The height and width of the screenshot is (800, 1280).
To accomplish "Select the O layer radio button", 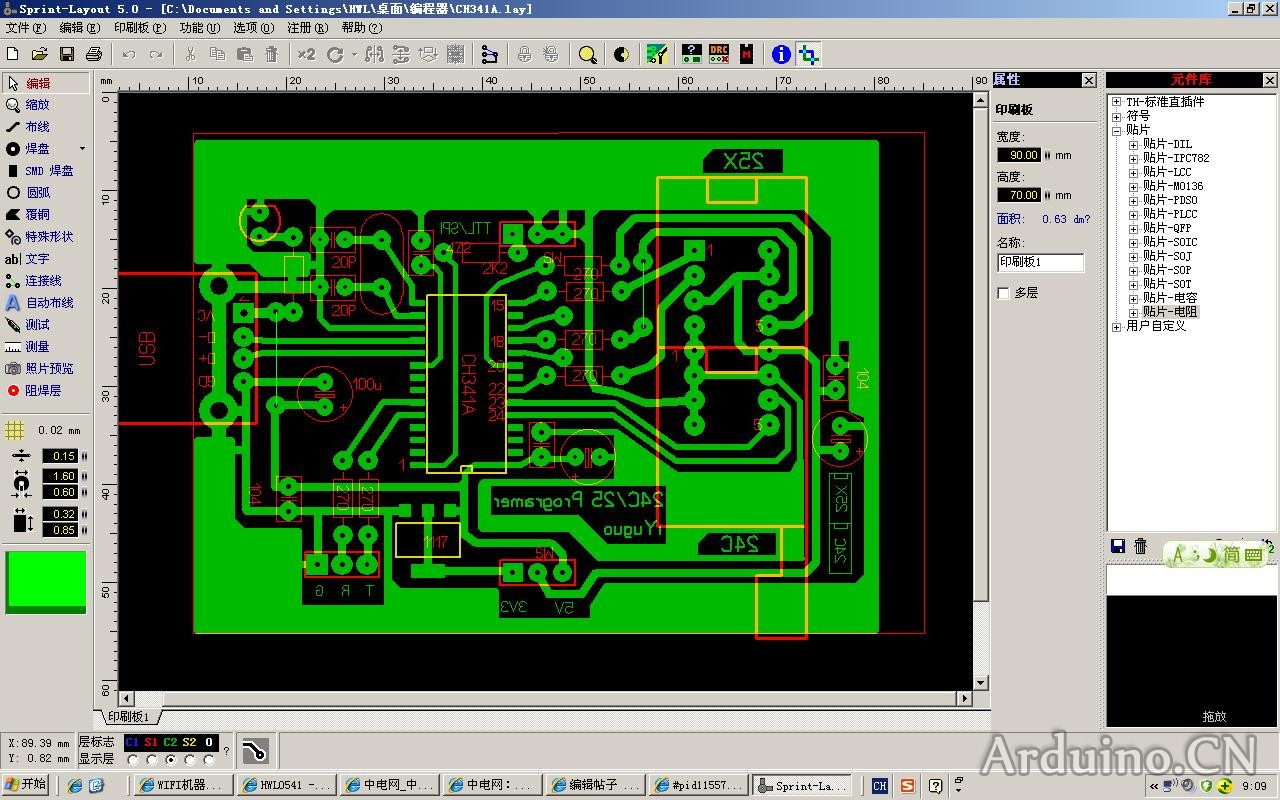I will click(209, 760).
